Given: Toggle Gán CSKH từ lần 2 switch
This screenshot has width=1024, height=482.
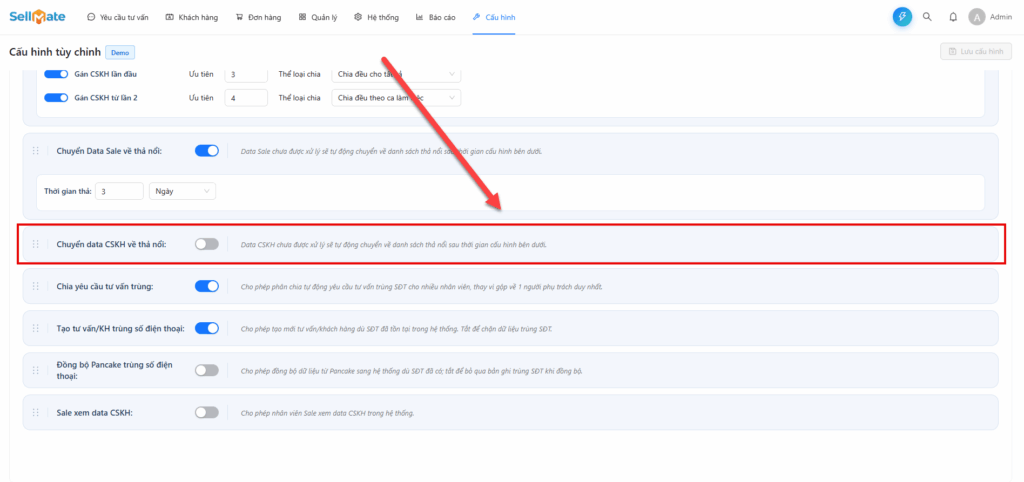Looking at the screenshot, I should coord(56,97).
